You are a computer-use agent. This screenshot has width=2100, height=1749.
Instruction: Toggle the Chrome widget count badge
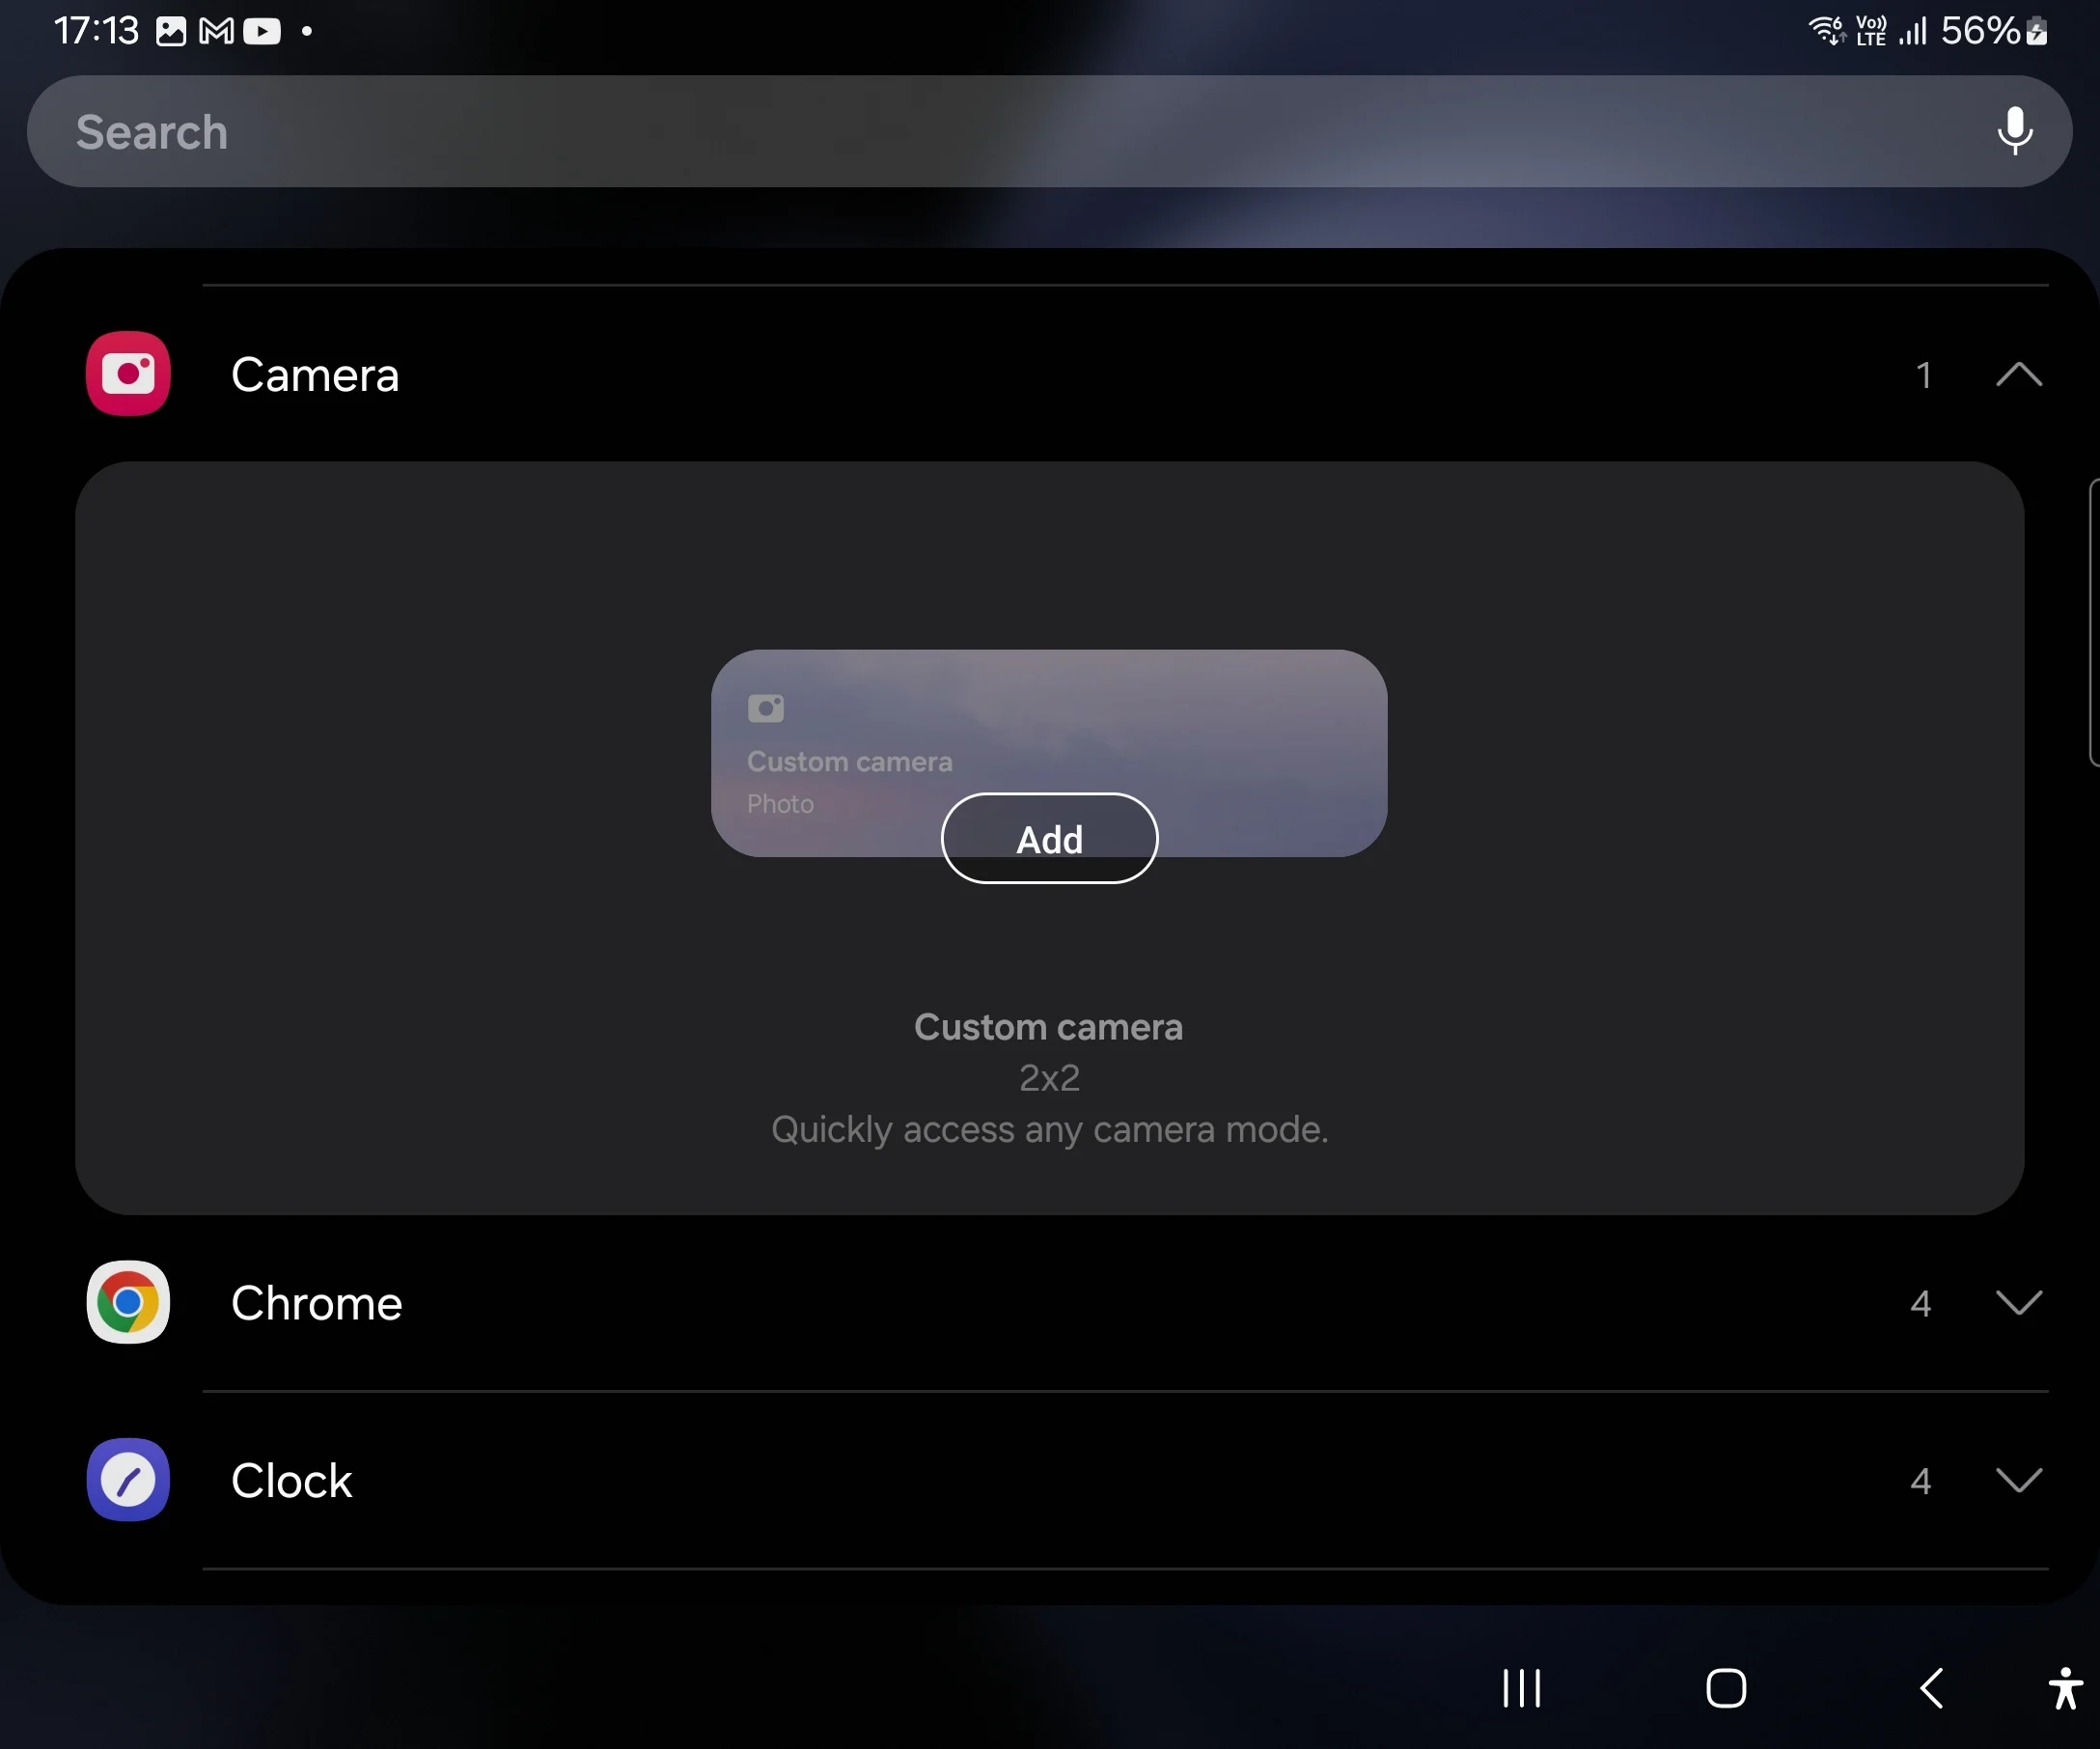1919,1304
